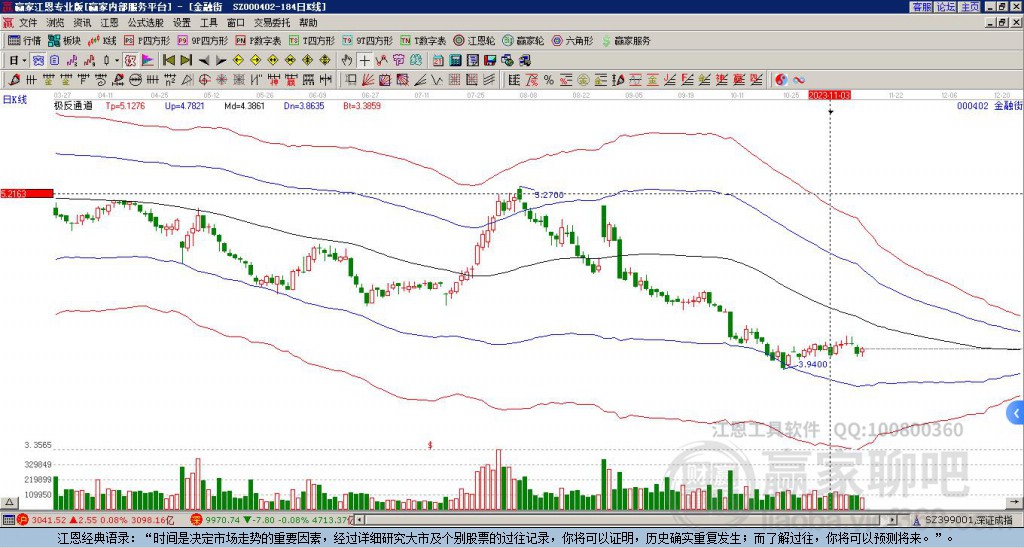
Task: Click the 主页 homepage link
Action: tap(969, 7)
